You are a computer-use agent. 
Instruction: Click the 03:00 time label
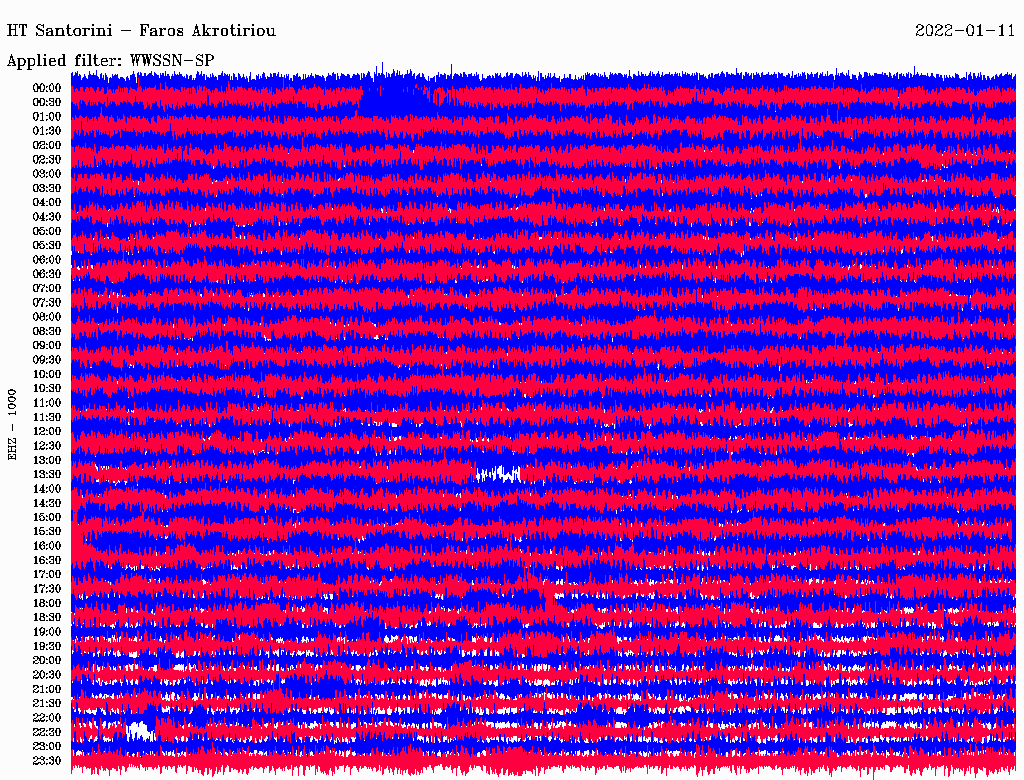coord(47,174)
